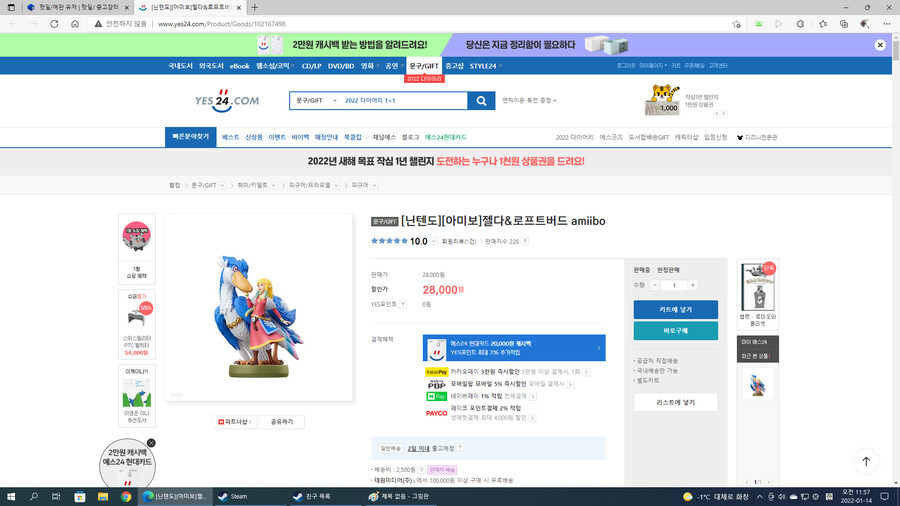900x506 pixels.
Task: Show the tiger banner previous arrow
Action: pyautogui.click(x=716, y=114)
